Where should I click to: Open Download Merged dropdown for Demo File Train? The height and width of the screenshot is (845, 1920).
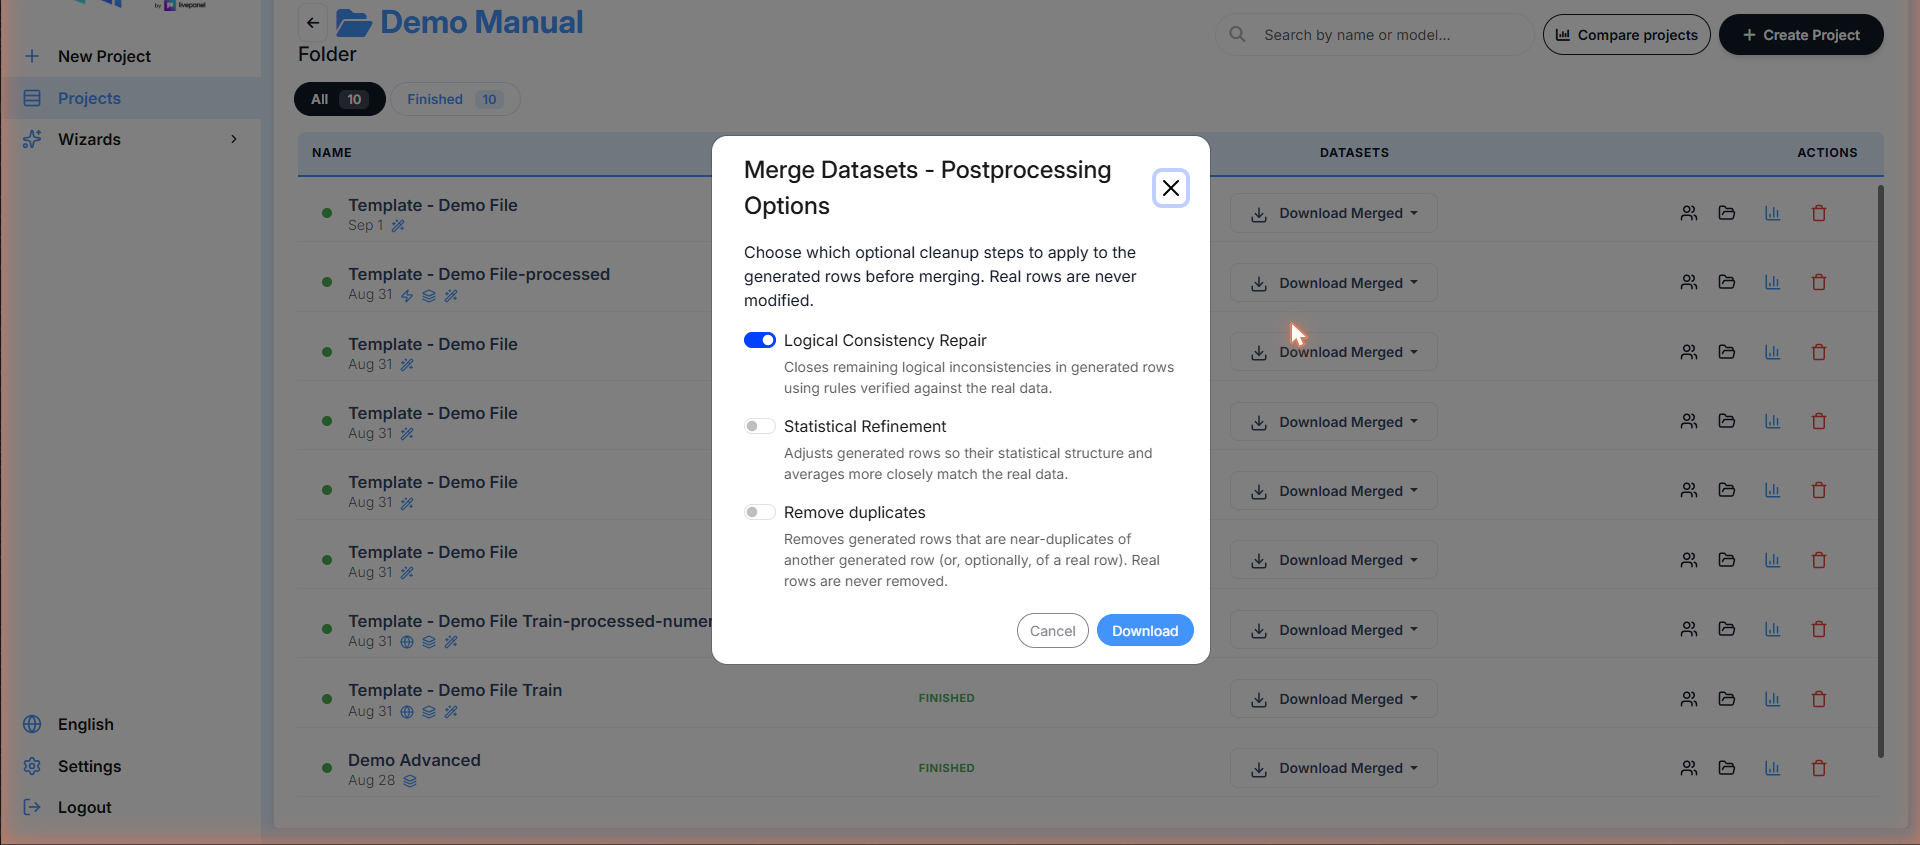point(1334,699)
